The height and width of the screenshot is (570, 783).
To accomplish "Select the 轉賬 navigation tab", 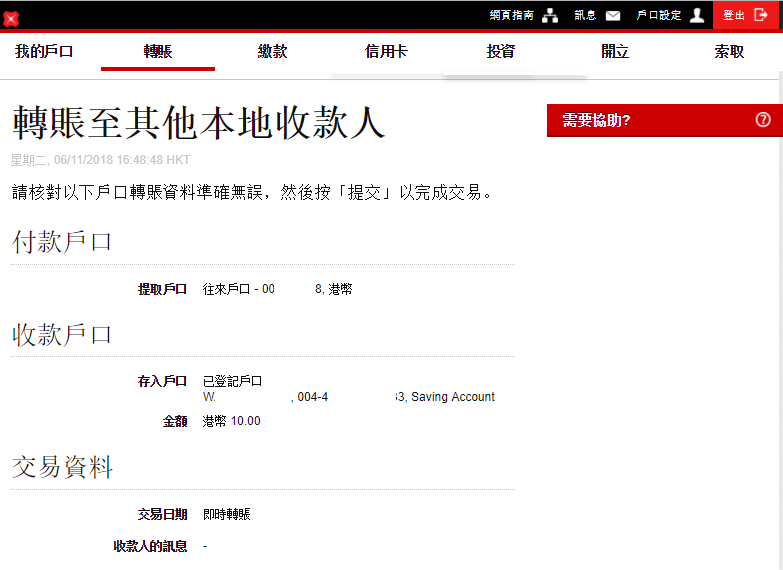I will (x=158, y=52).
